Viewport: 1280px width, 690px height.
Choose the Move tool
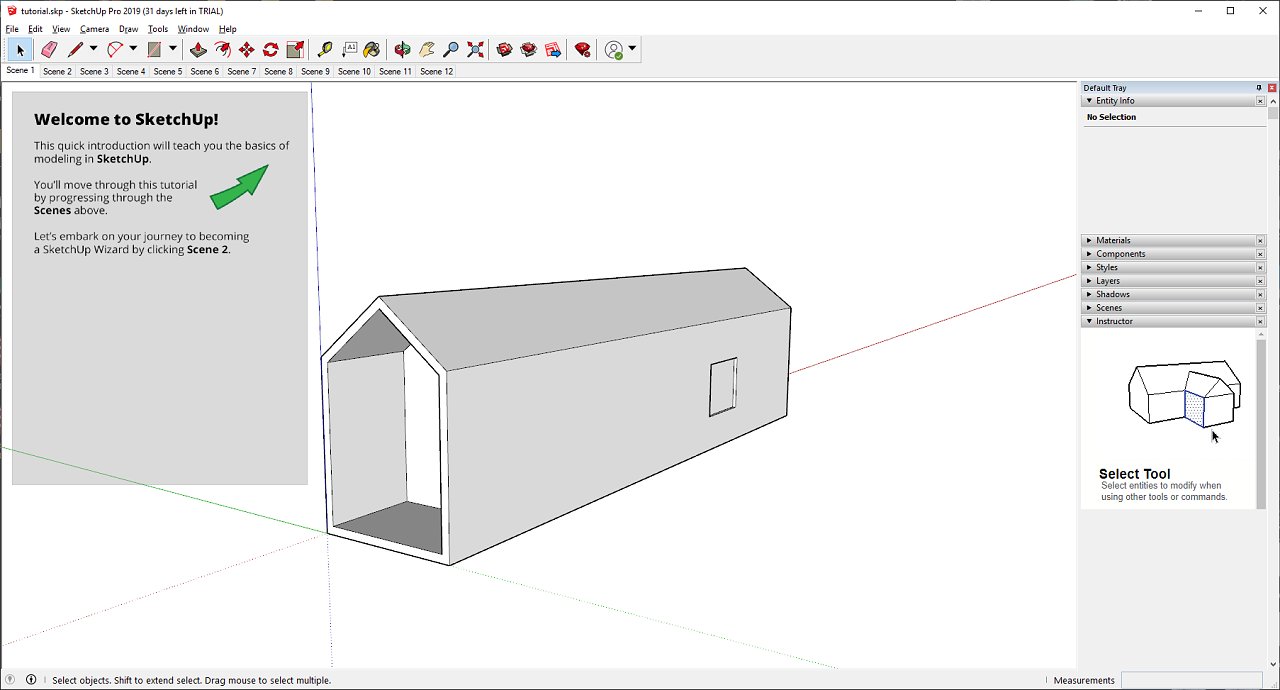tap(246, 50)
